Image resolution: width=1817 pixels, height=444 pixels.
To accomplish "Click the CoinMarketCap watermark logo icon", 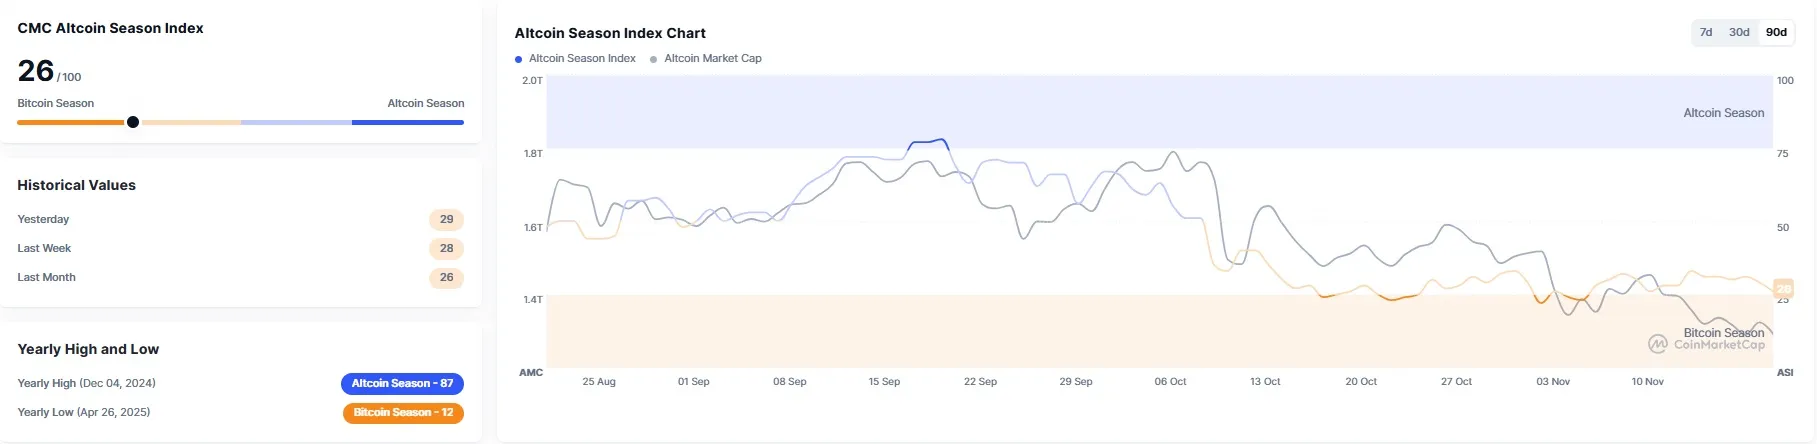I will pos(1658,344).
